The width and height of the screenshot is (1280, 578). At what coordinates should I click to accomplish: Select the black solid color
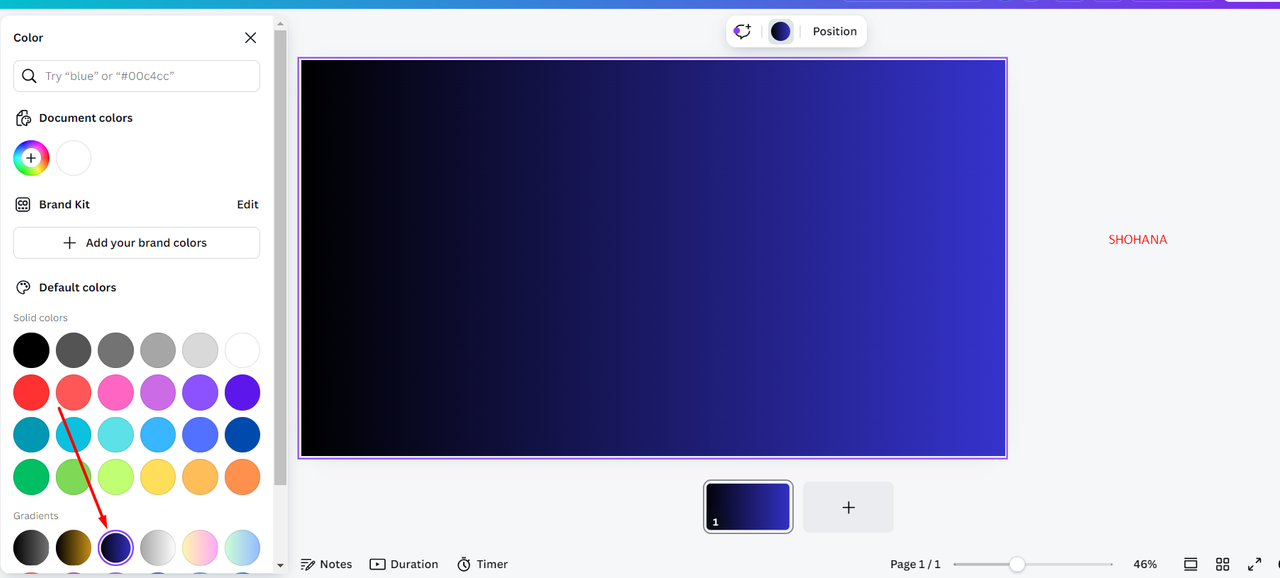[31, 351]
